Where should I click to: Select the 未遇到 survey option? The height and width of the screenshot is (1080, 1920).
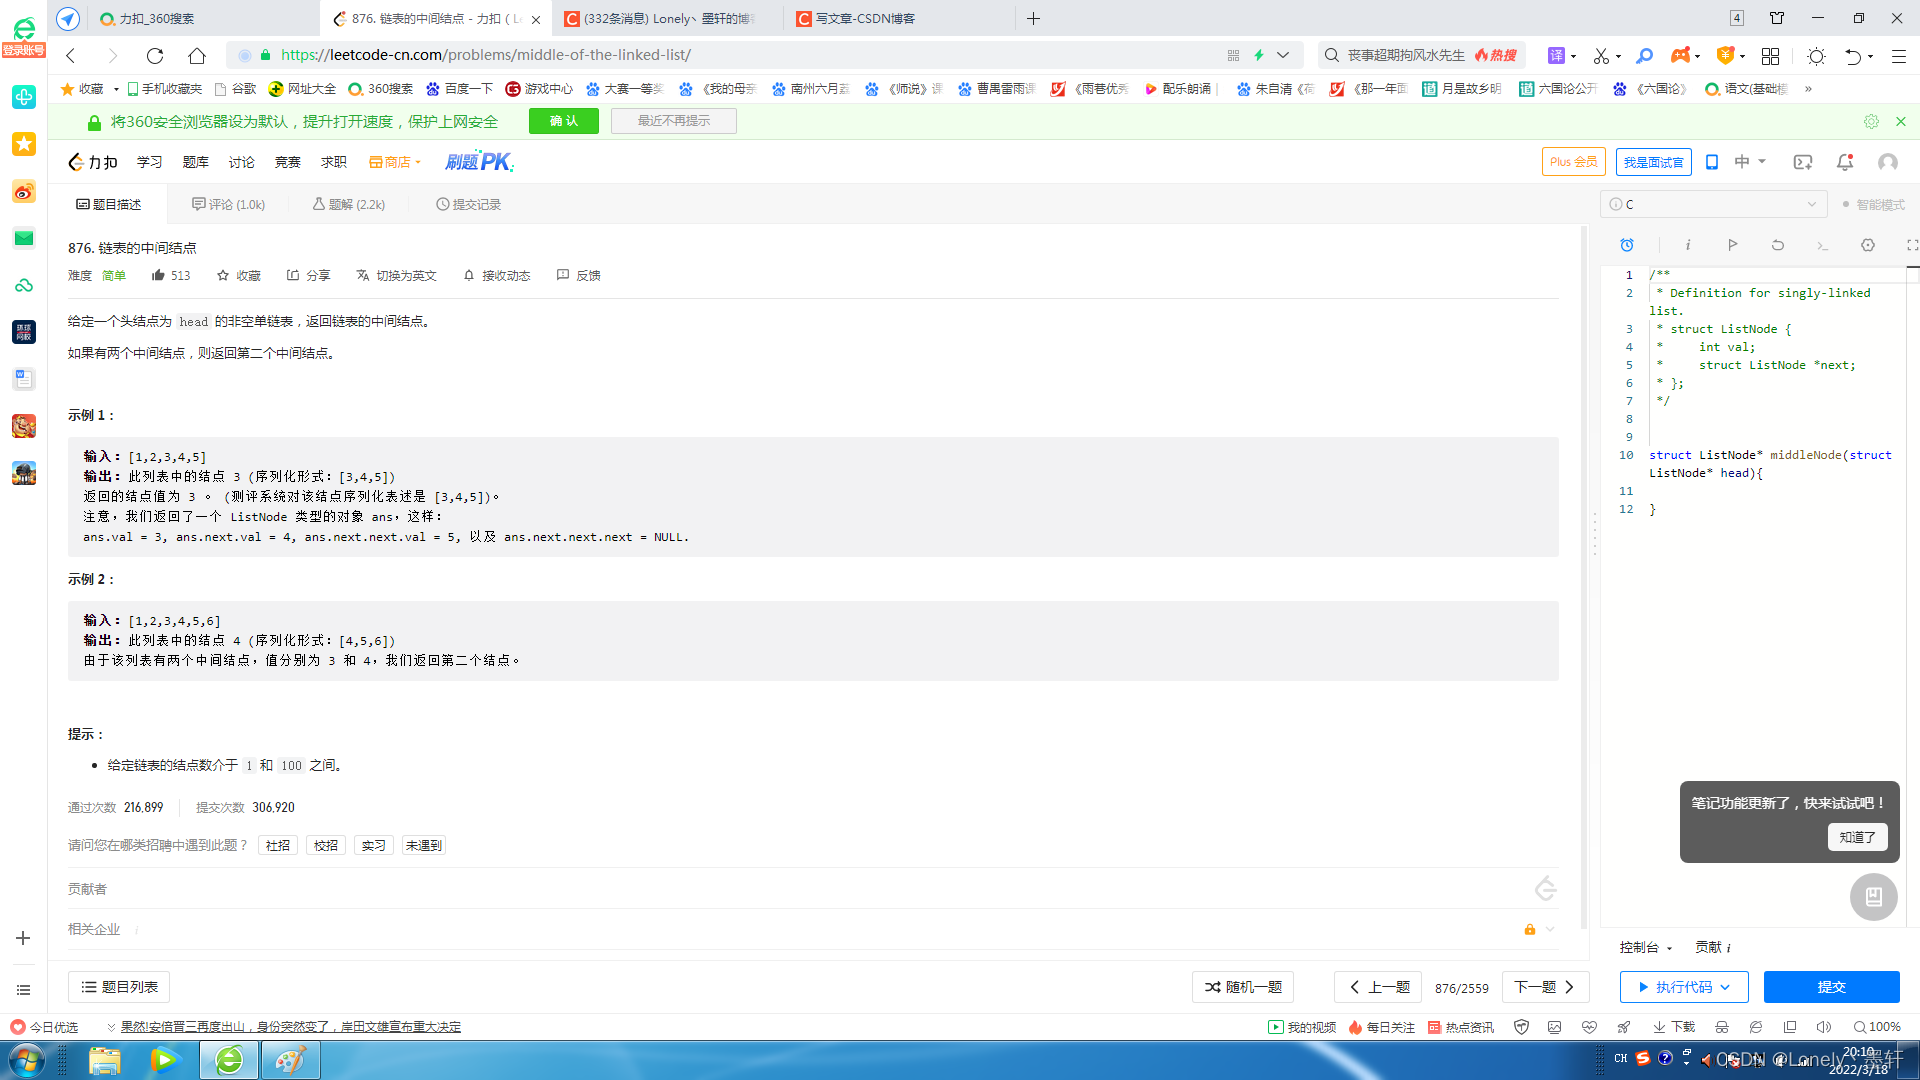pyautogui.click(x=423, y=845)
